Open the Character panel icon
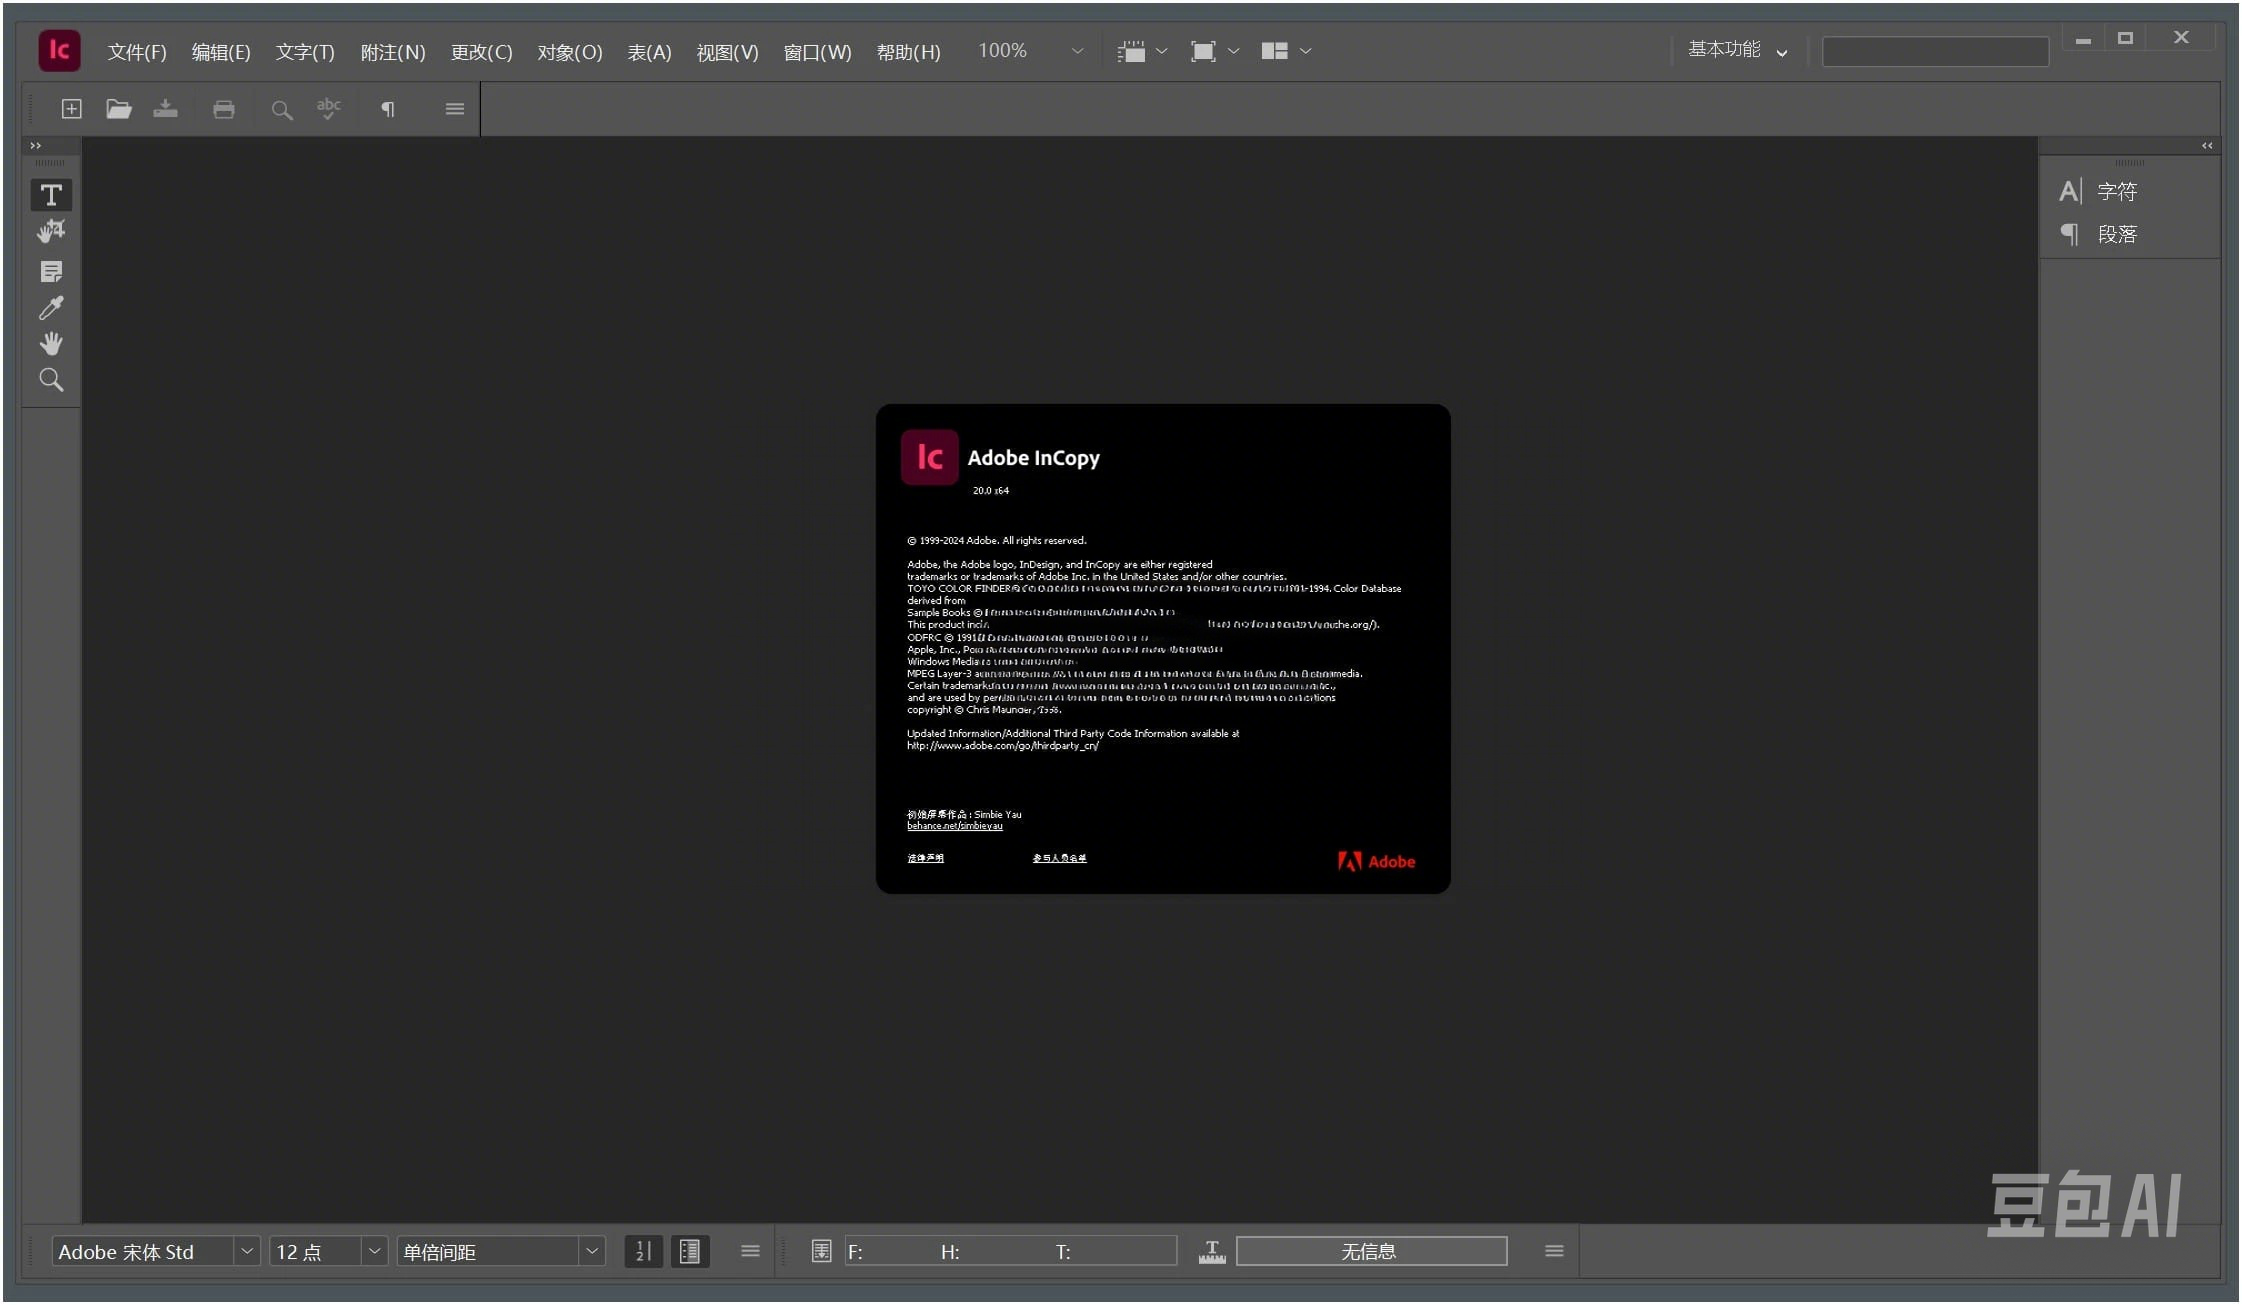This screenshot has width=2242, height=1305. (2070, 191)
